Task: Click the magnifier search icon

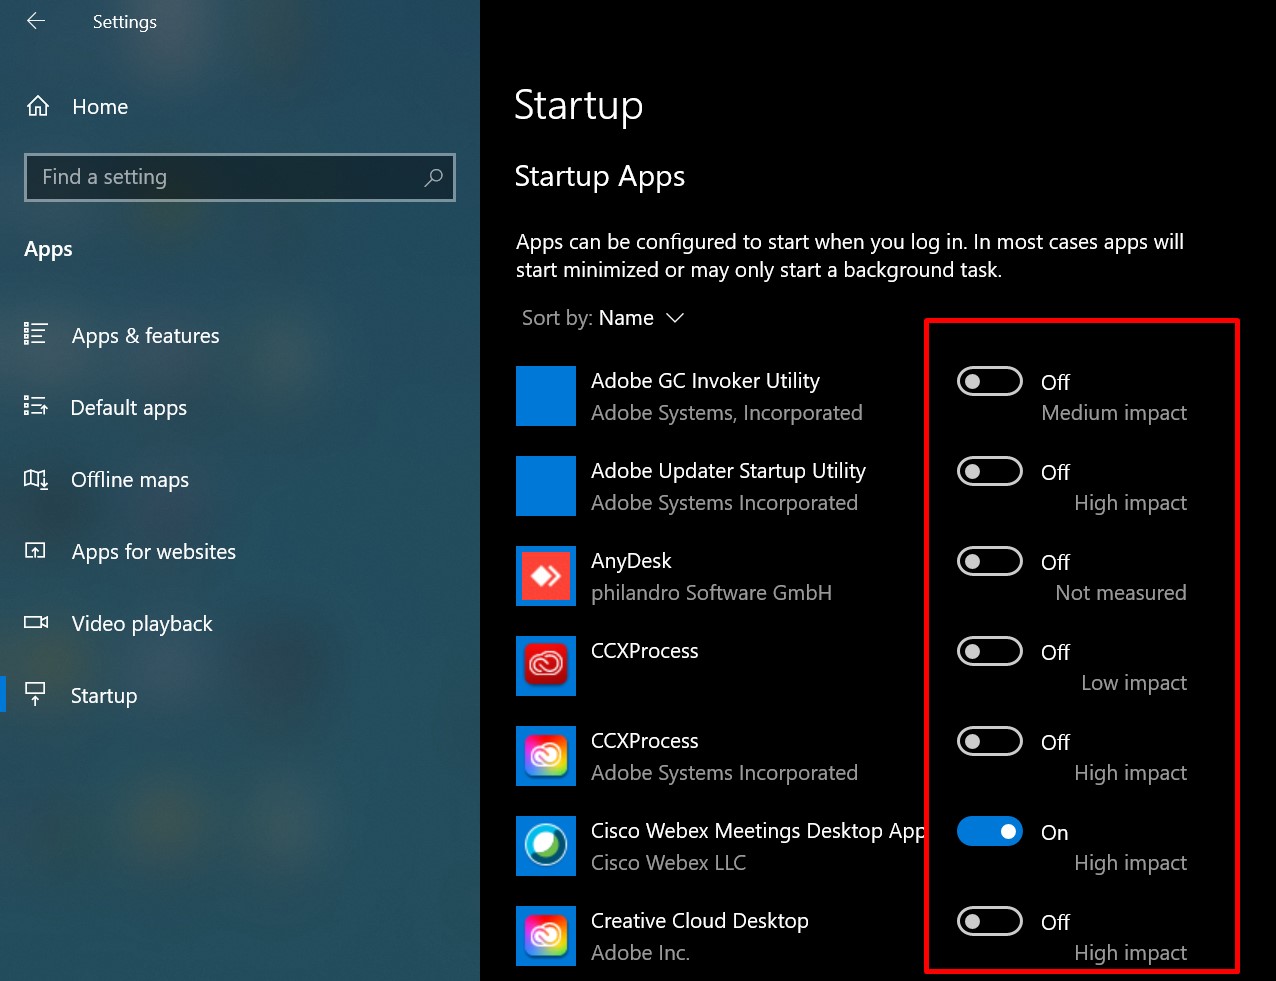Action: pos(433,177)
